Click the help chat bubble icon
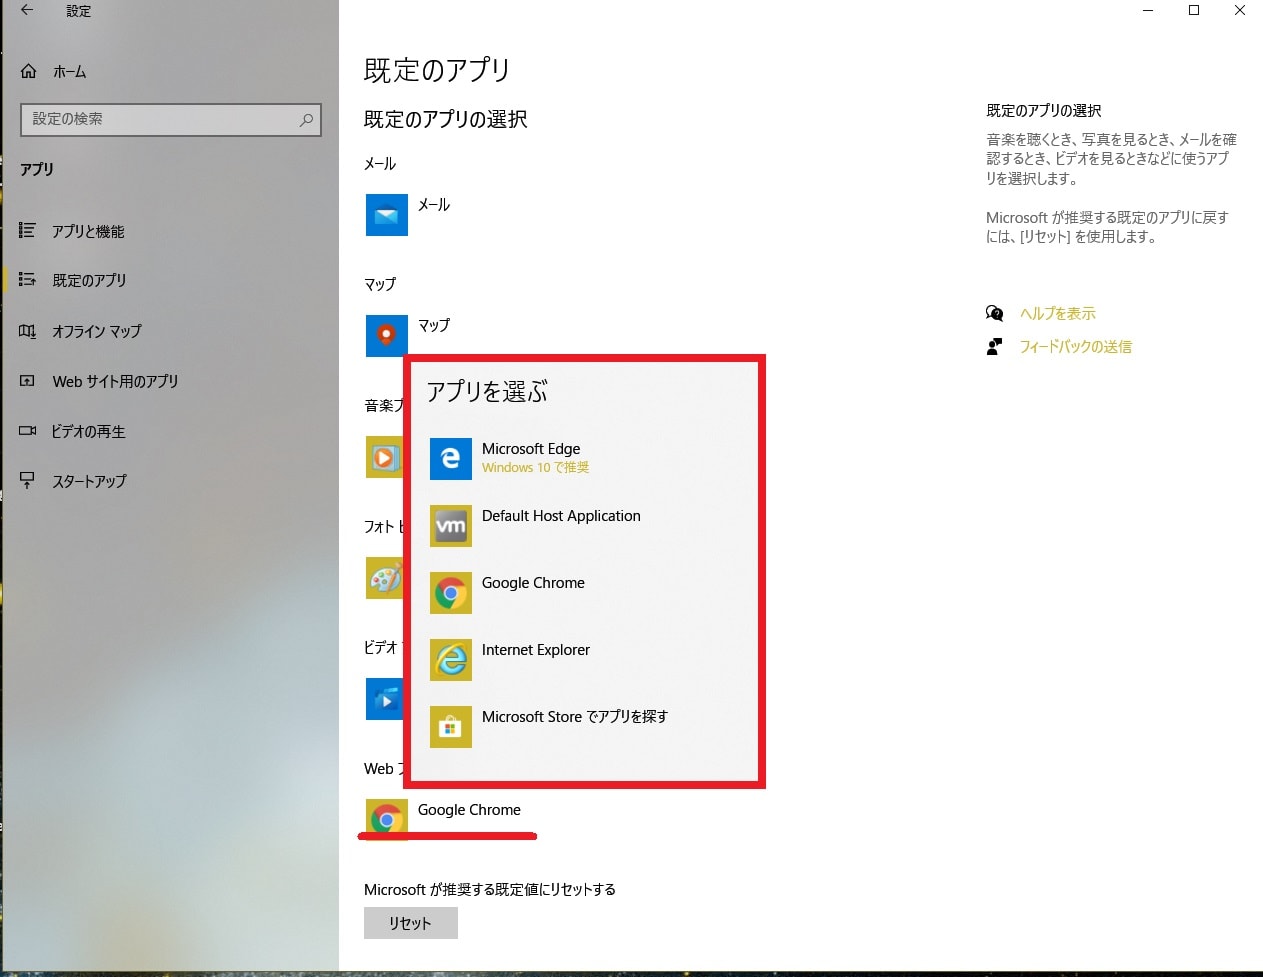The width and height of the screenshot is (1263, 977). 994,313
